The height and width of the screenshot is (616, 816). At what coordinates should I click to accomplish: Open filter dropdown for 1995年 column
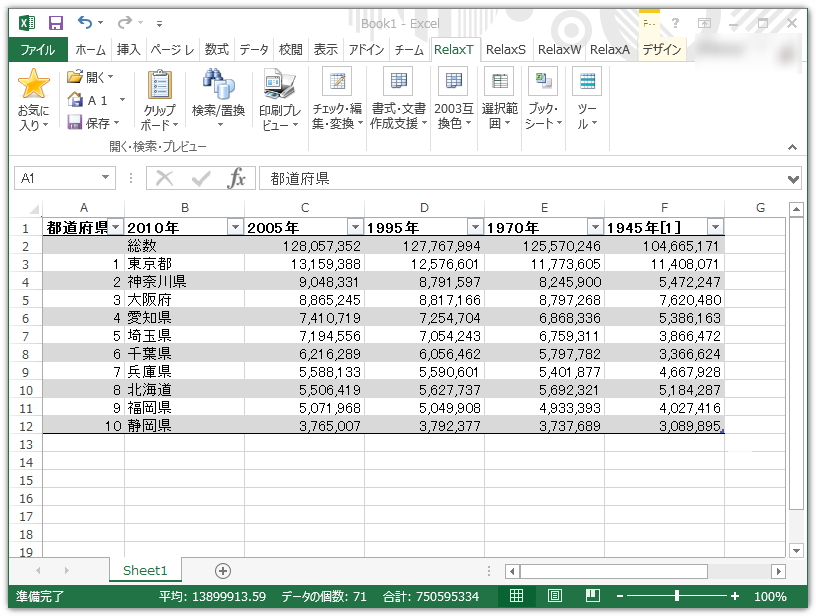coord(475,227)
